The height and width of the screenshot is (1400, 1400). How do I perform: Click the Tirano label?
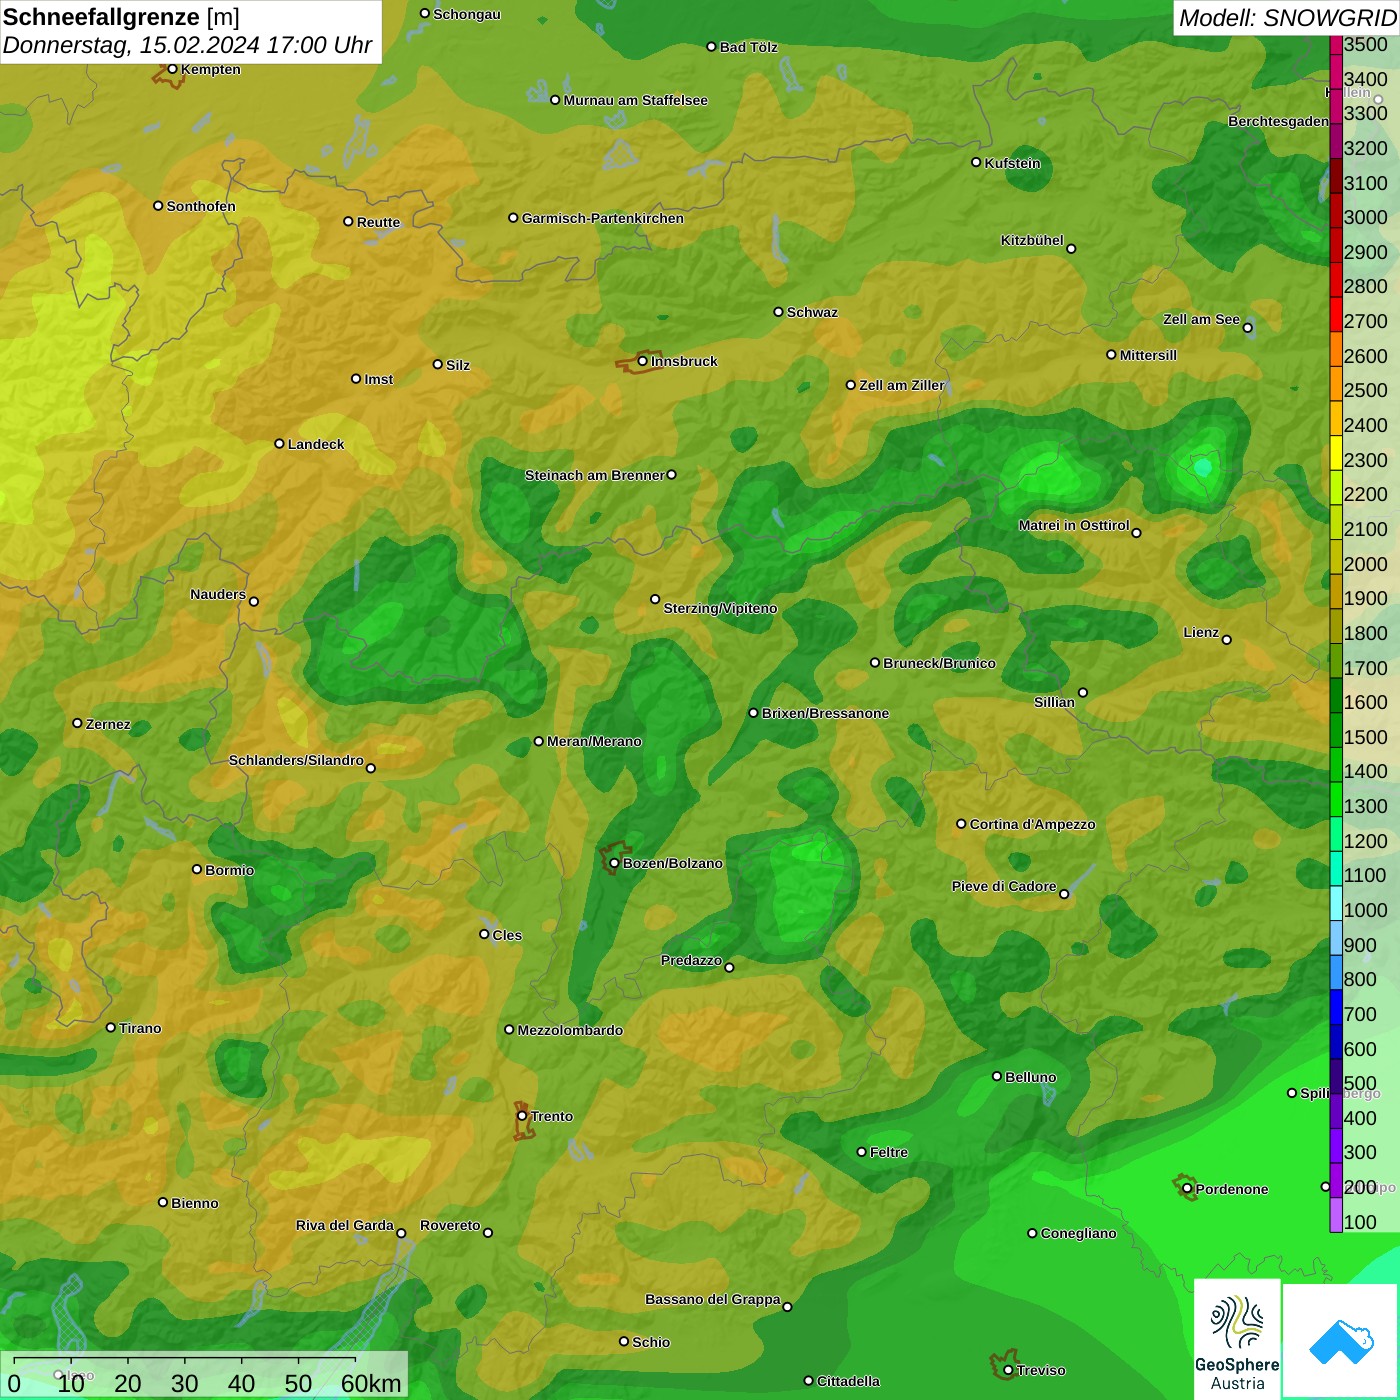pyautogui.click(x=140, y=1028)
